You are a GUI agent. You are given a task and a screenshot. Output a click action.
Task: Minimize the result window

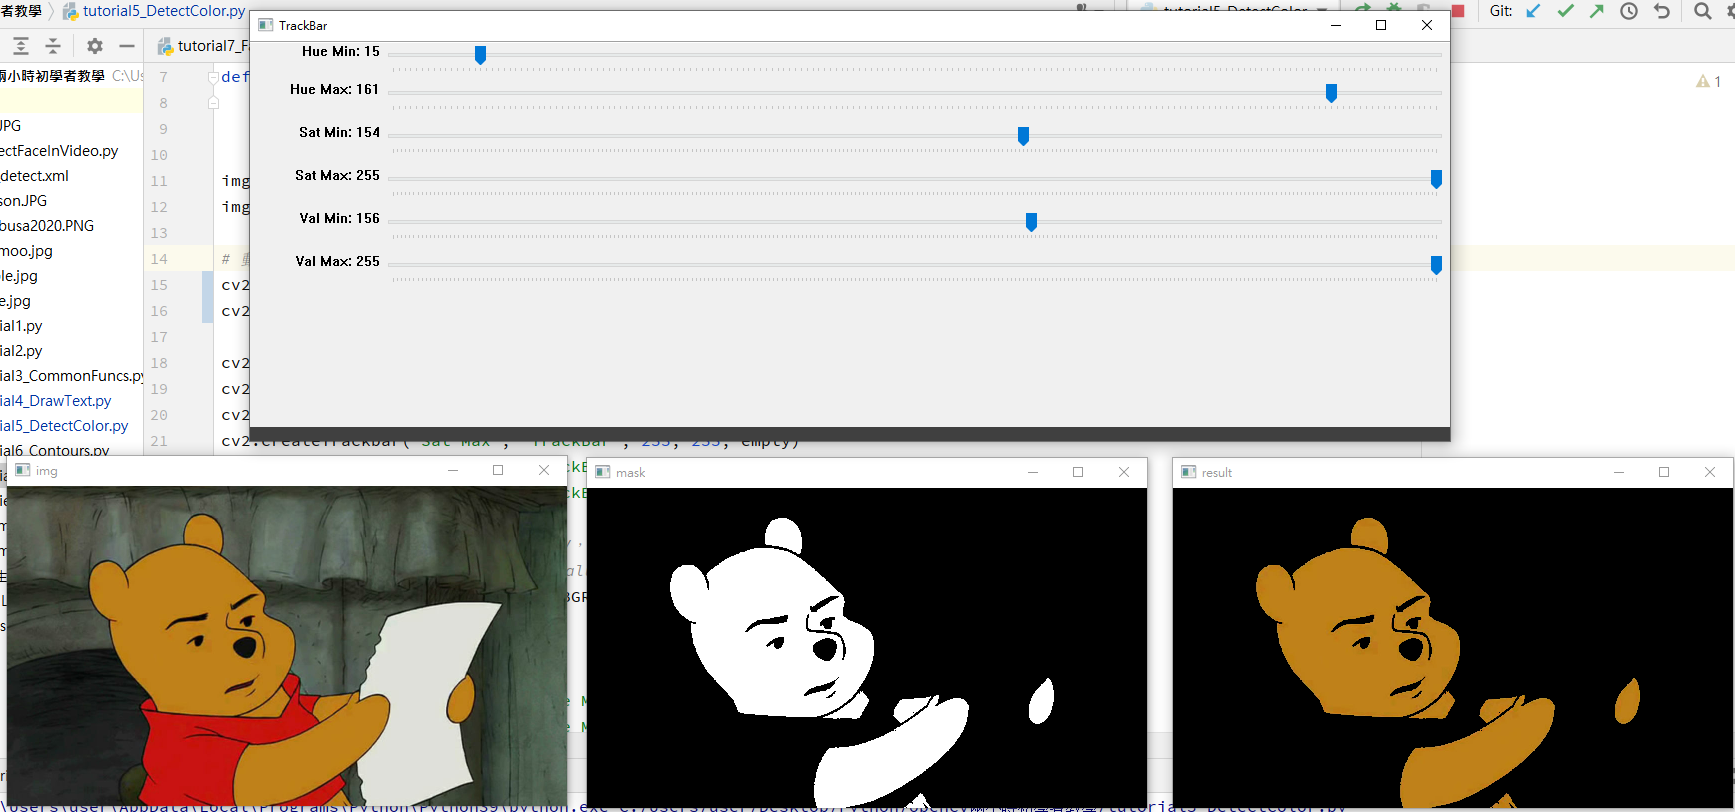[x=1618, y=472]
